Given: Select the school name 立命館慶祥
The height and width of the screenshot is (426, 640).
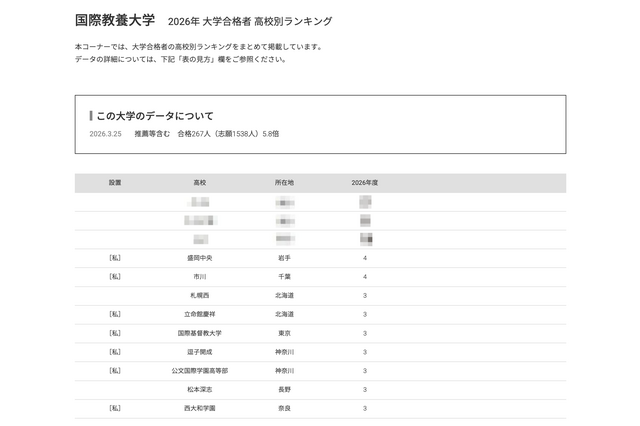Looking at the screenshot, I should [200, 314].
